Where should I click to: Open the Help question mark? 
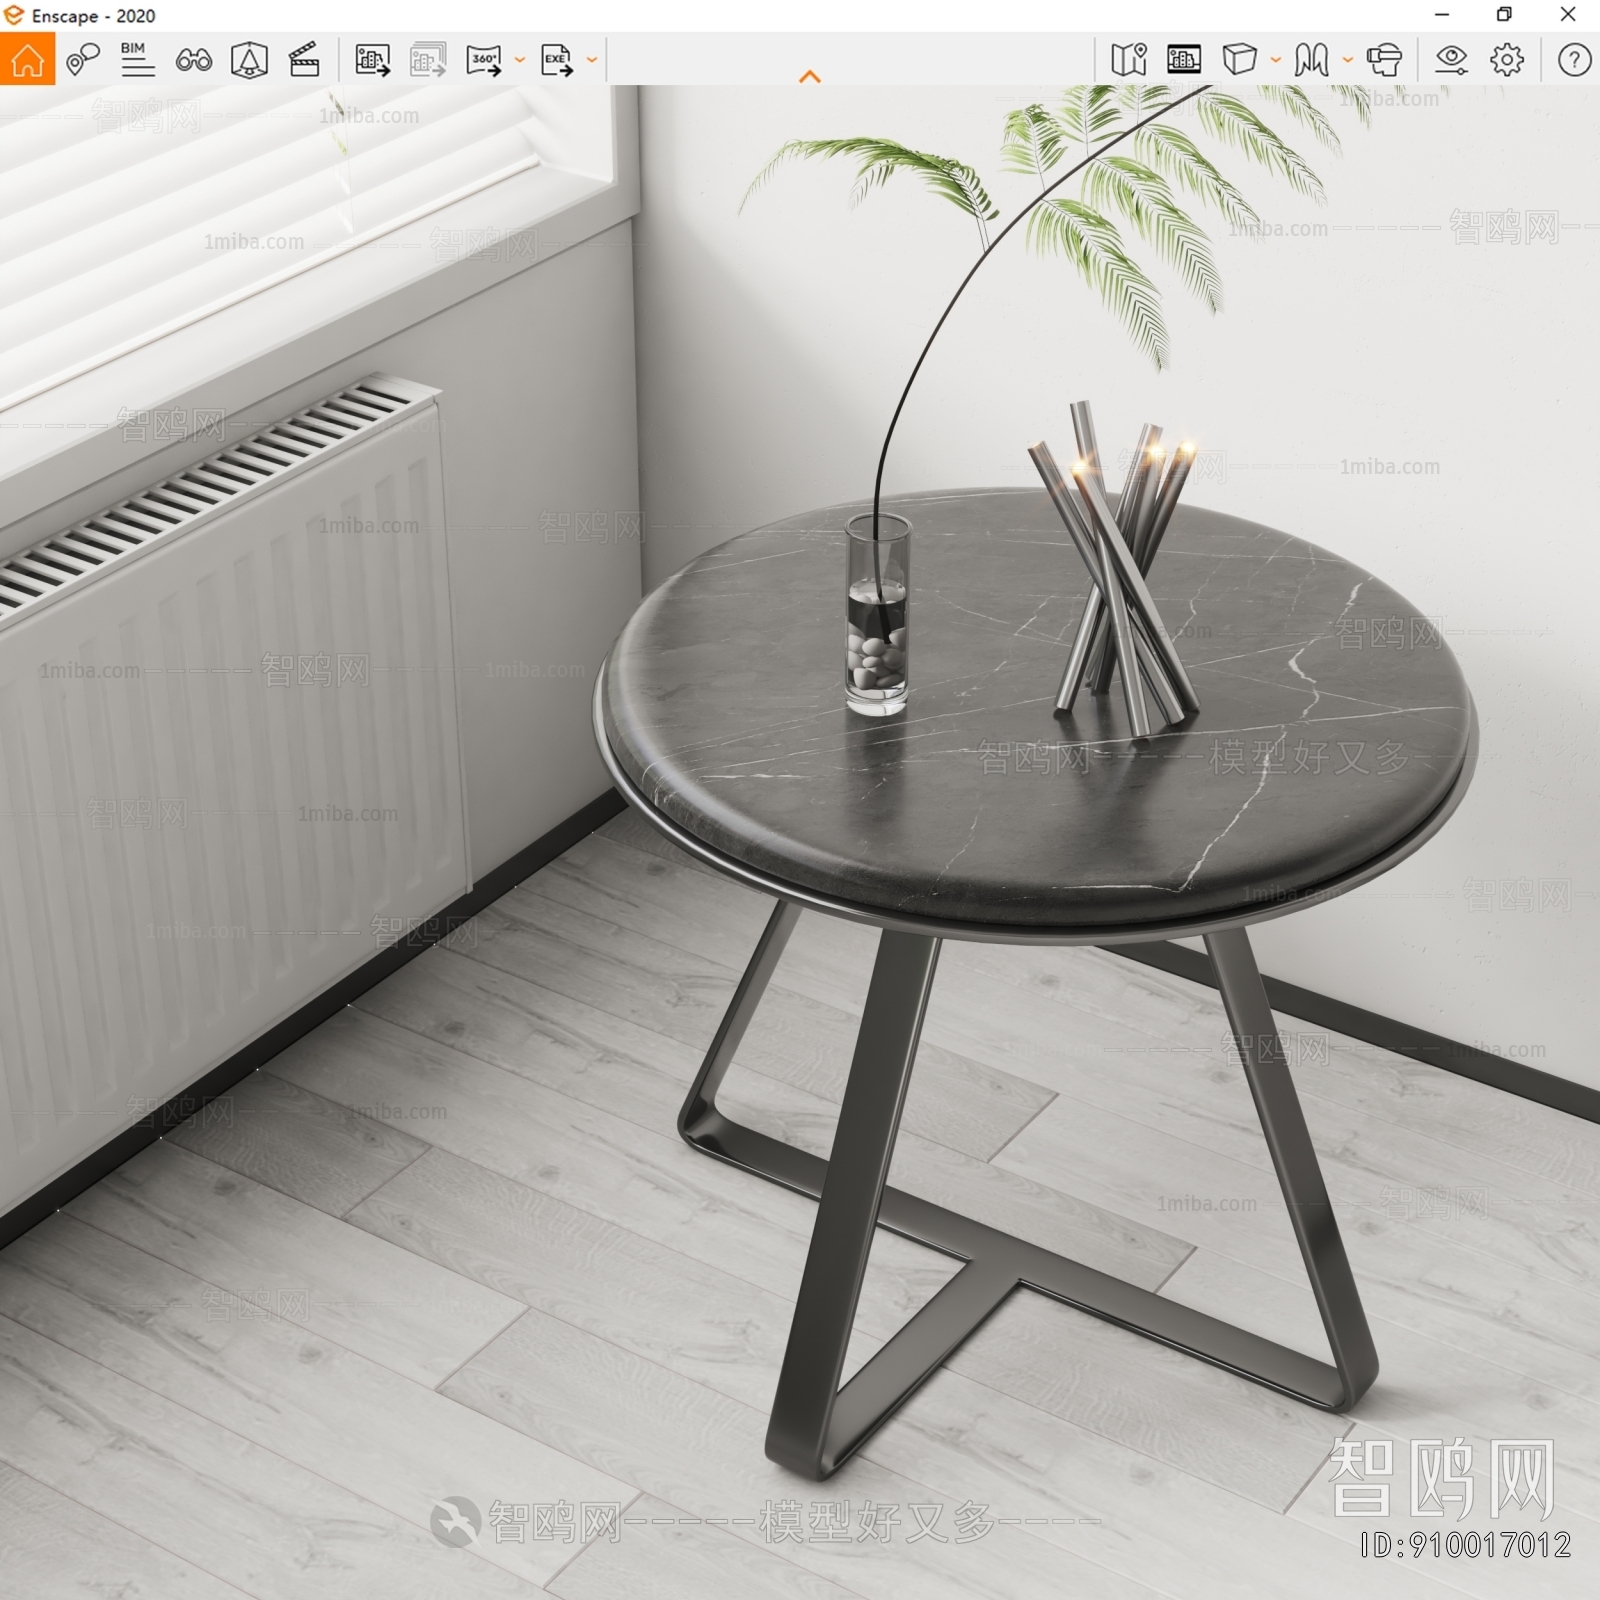(x=1574, y=60)
